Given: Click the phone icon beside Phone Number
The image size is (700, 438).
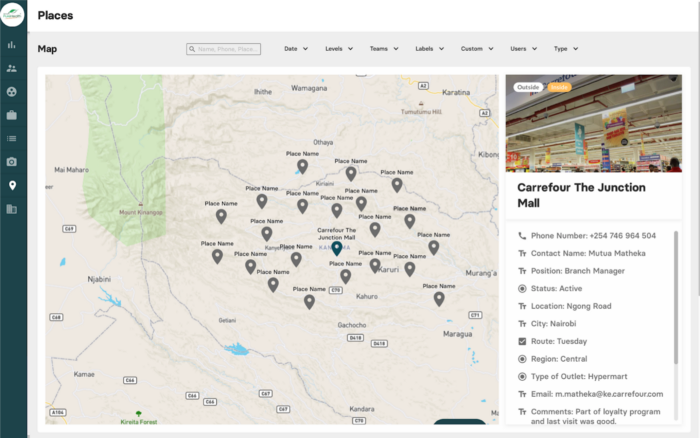Looking at the screenshot, I should [x=522, y=235].
